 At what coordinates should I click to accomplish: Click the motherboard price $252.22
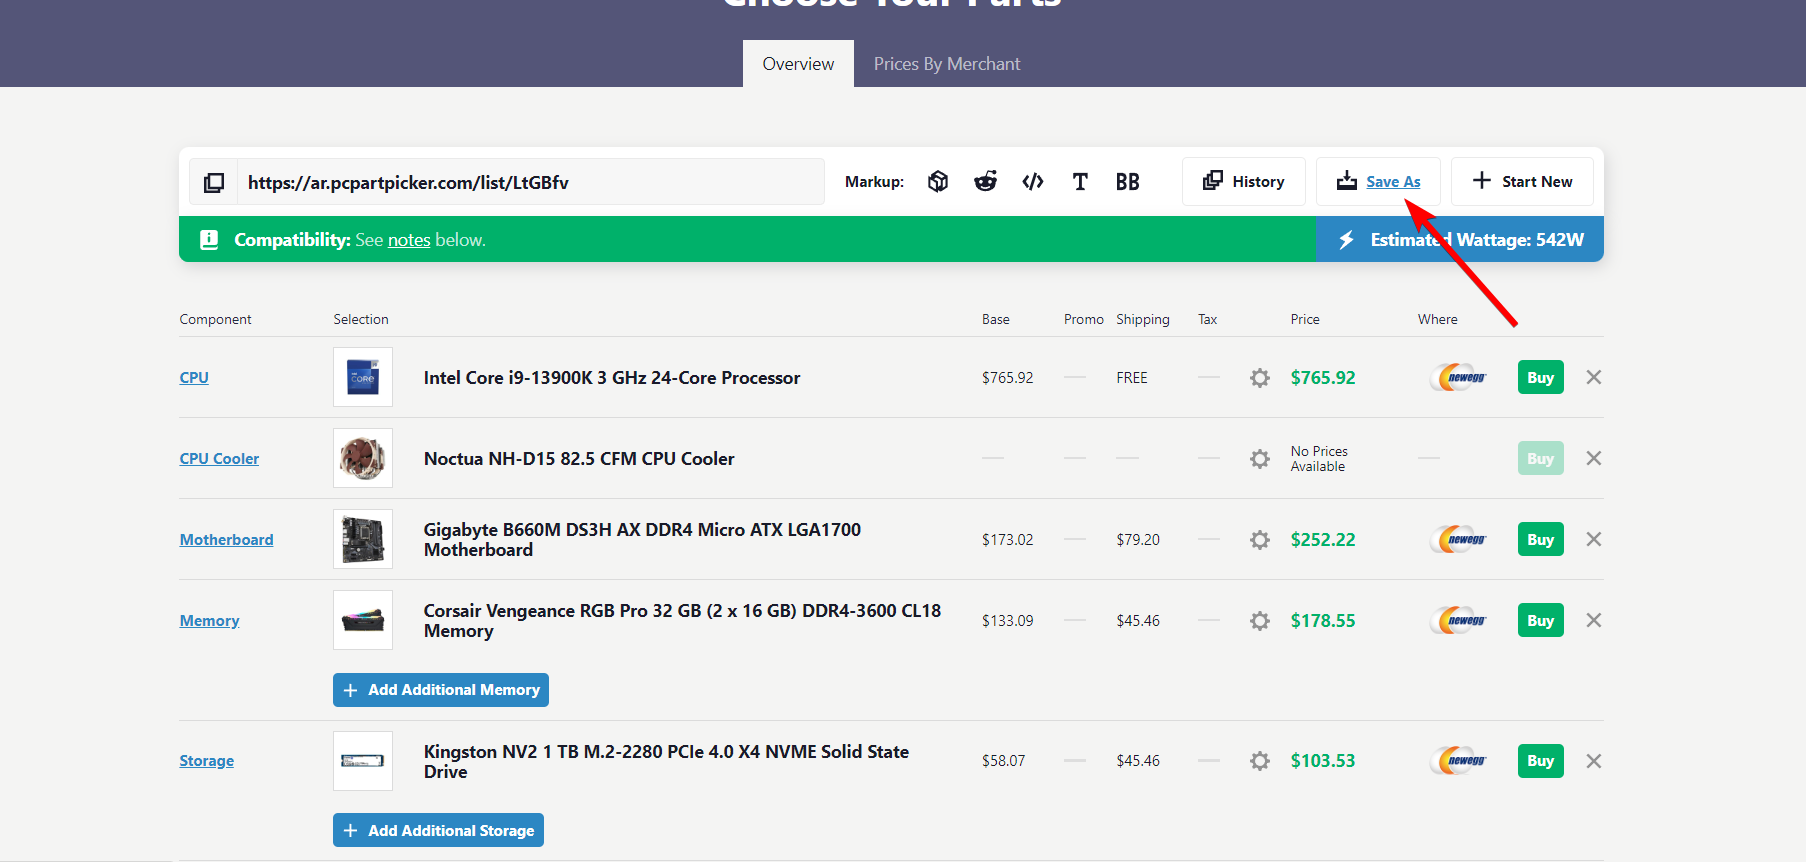point(1323,540)
